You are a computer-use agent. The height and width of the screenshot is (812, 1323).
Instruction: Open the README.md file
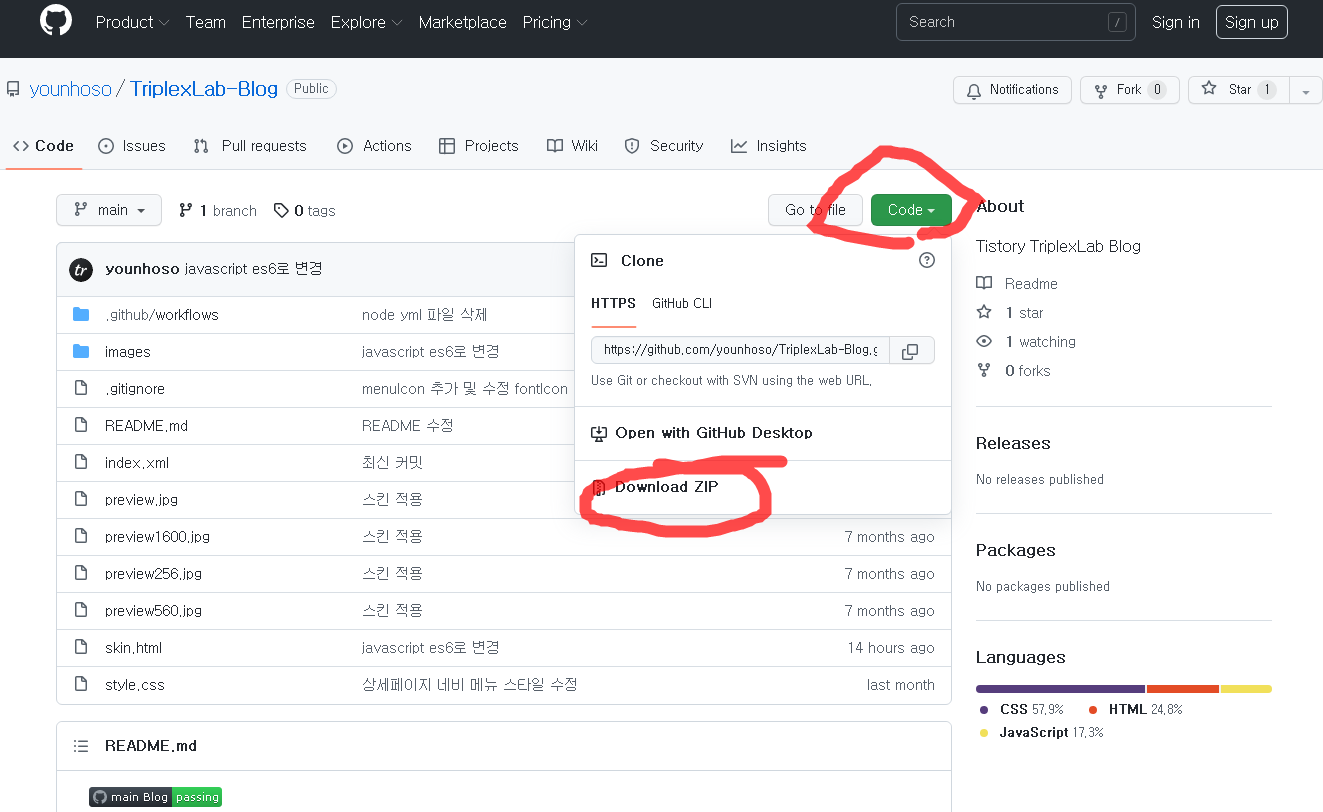(146, 426)
